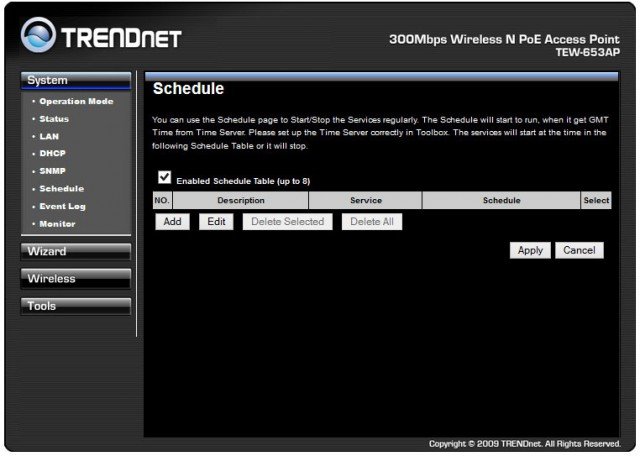Collapse the System menu section

pyautogui.click(x=76, y=81)
